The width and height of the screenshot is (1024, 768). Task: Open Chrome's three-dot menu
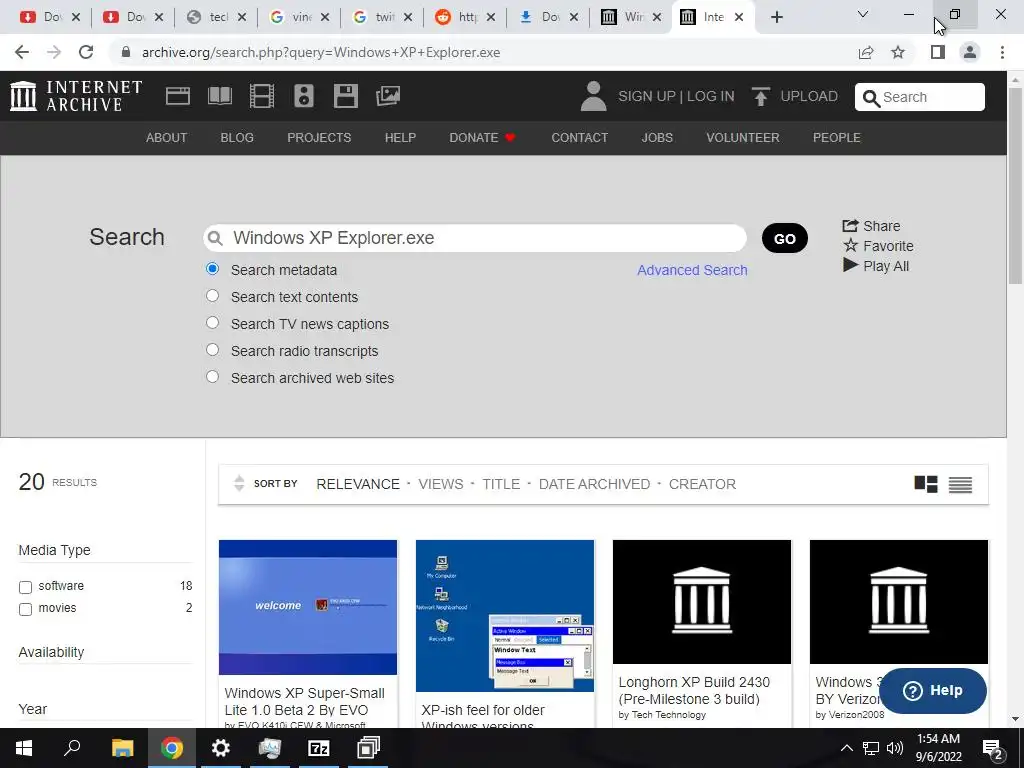1002,52
